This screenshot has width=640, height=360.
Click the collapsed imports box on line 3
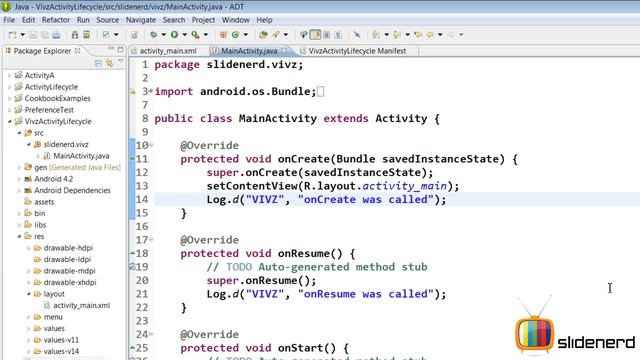(320, 92)
